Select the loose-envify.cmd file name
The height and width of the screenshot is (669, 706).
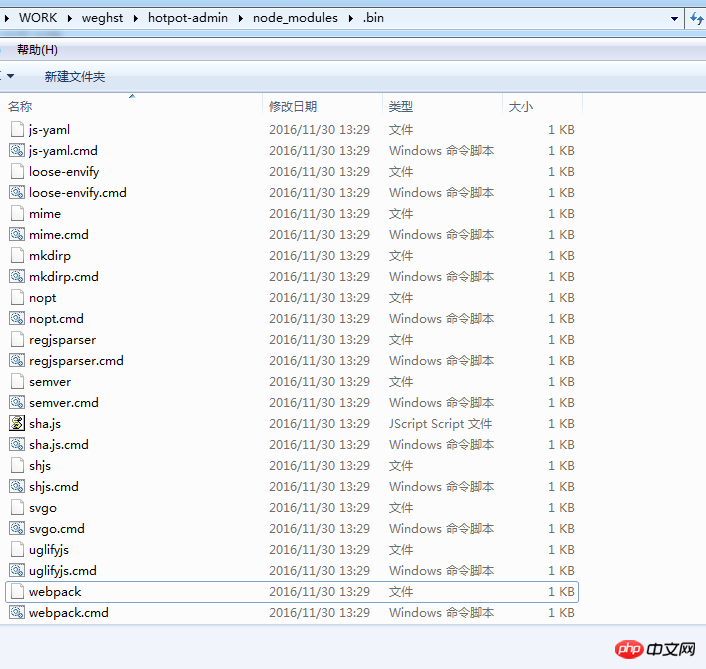[77, 193]
